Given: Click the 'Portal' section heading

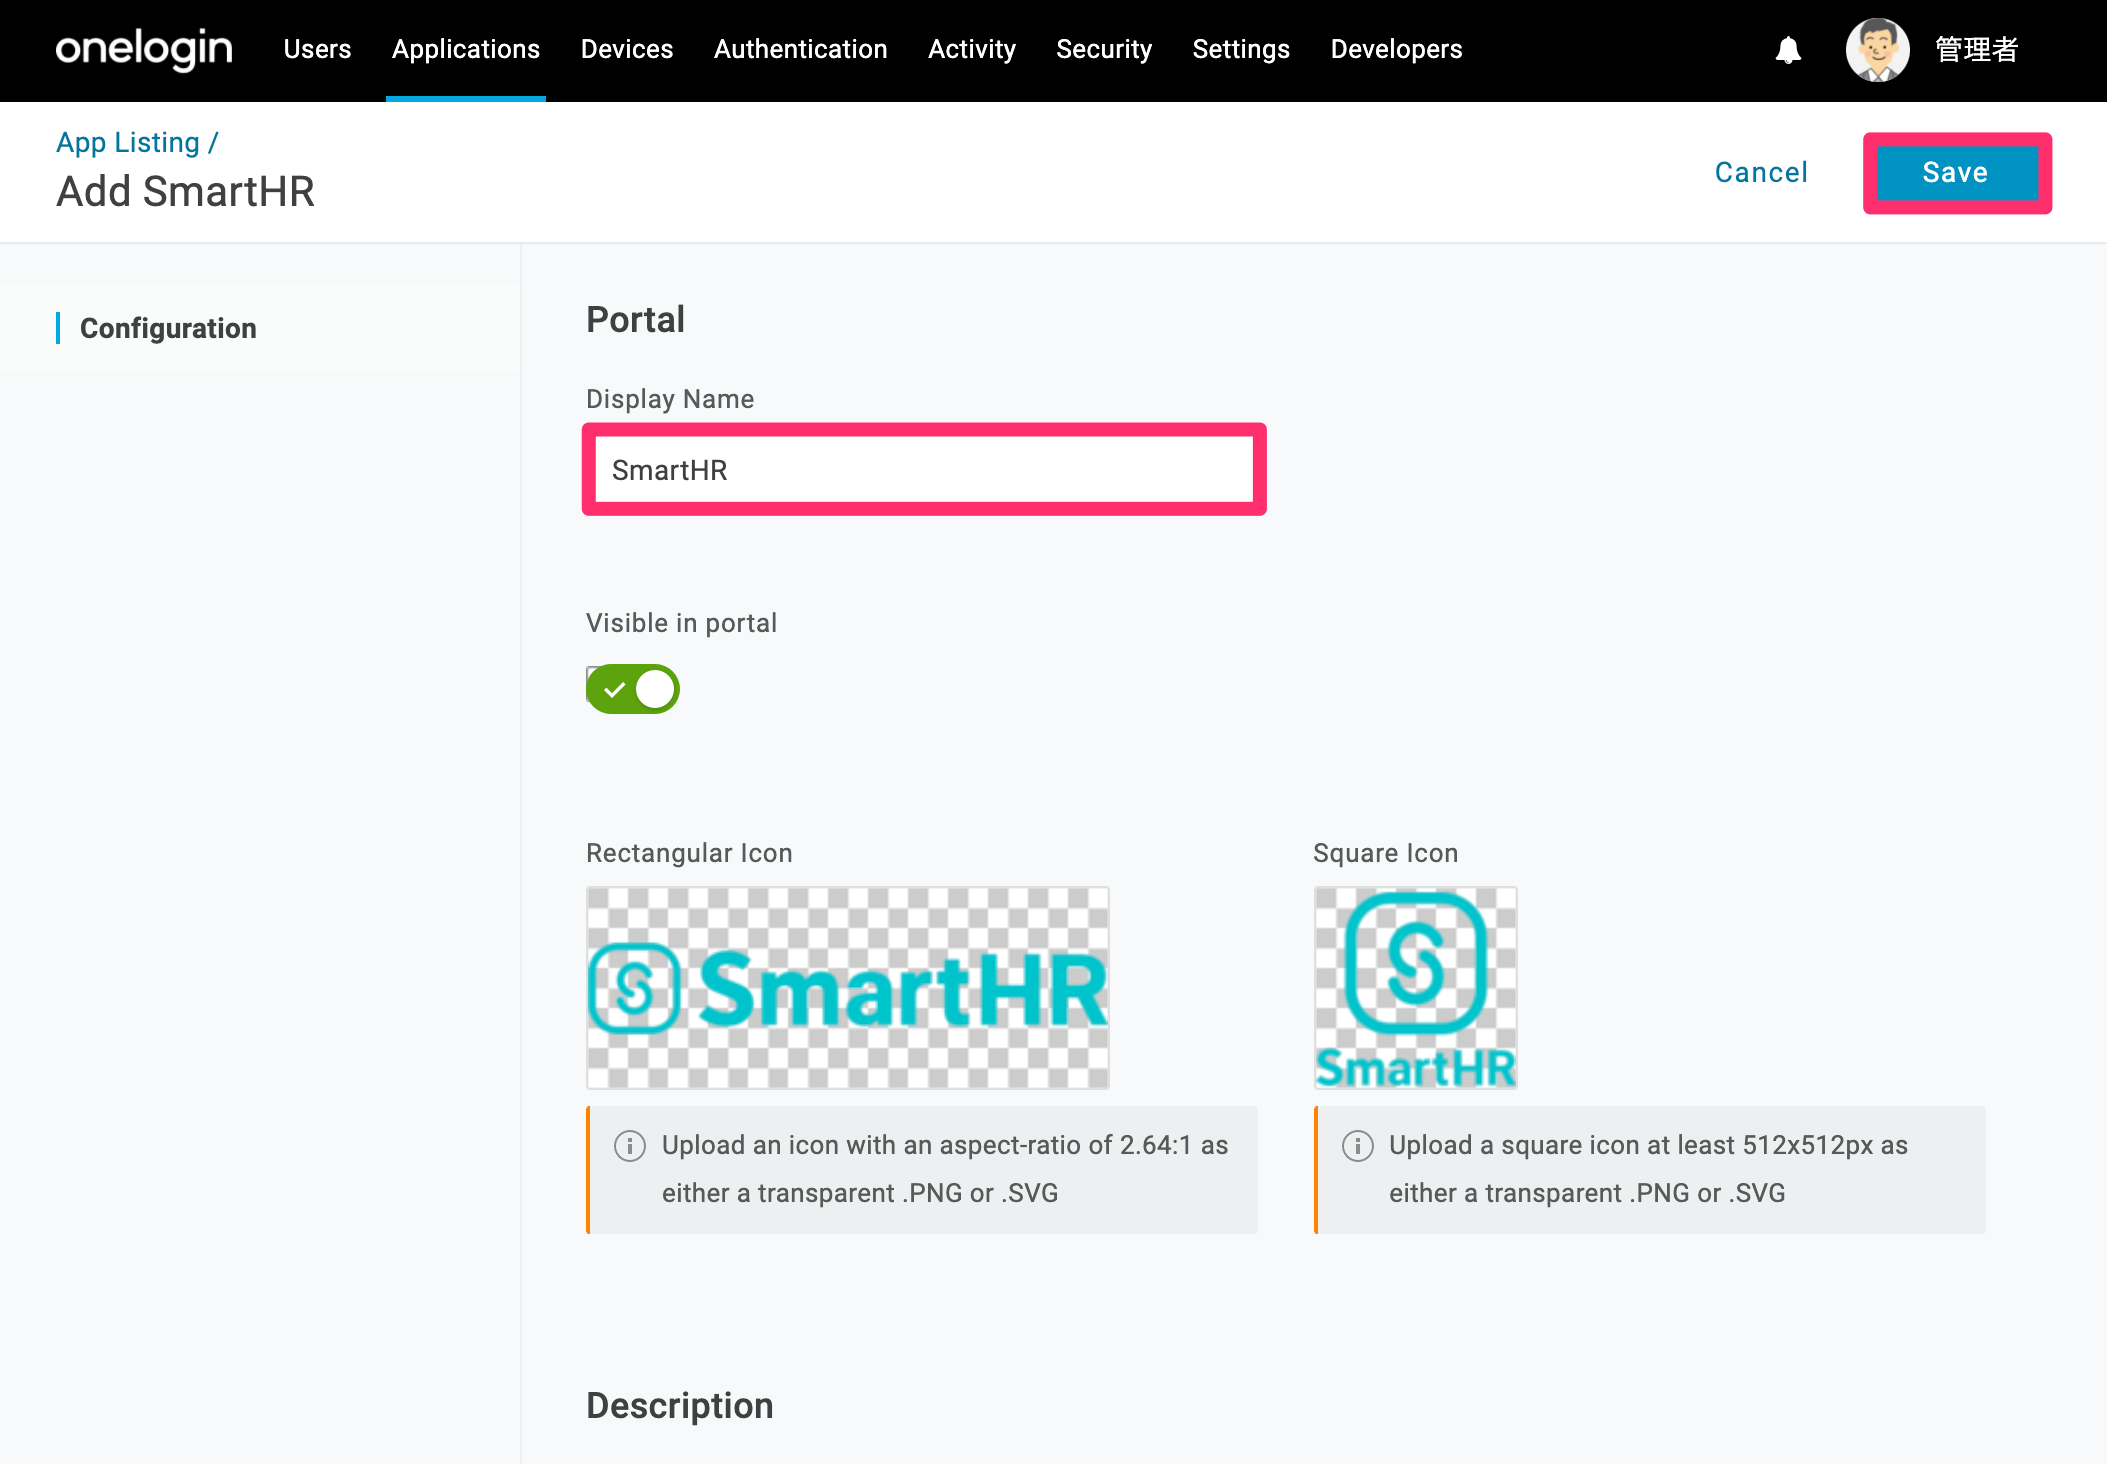Looking at the screenshot, I should point(635,320).
